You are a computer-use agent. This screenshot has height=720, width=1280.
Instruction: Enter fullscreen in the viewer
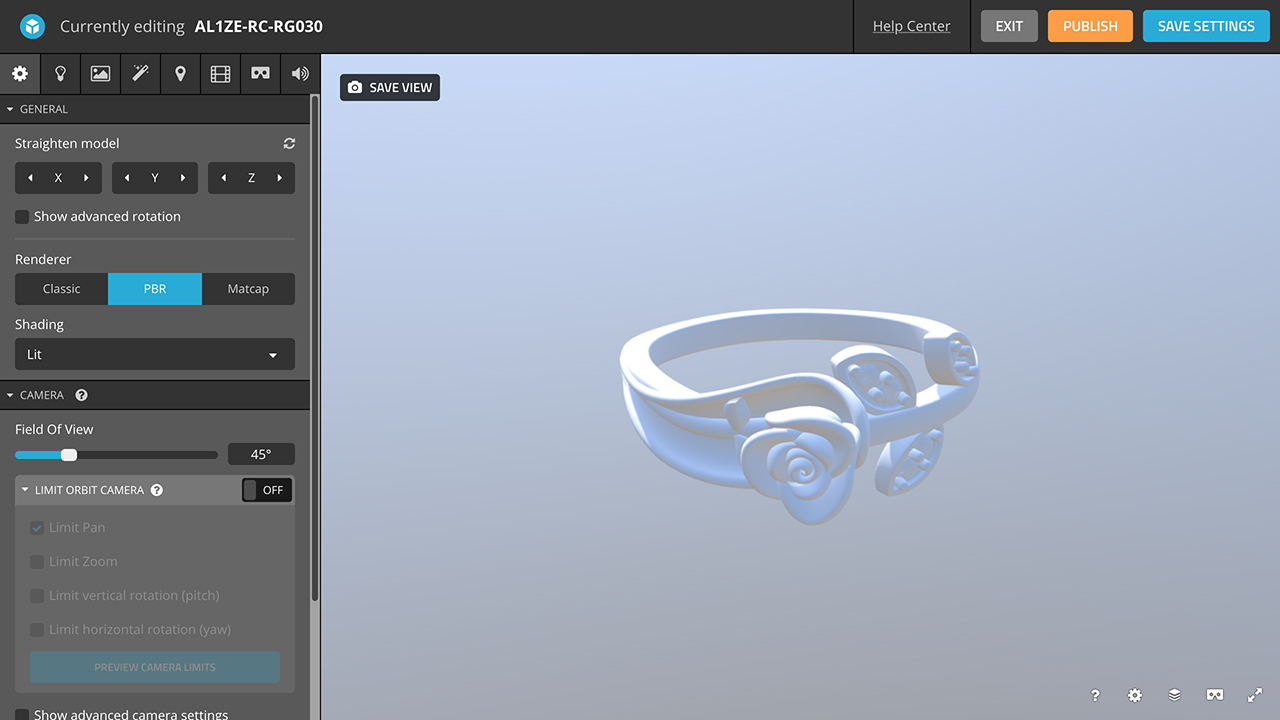coord(1255,695)
